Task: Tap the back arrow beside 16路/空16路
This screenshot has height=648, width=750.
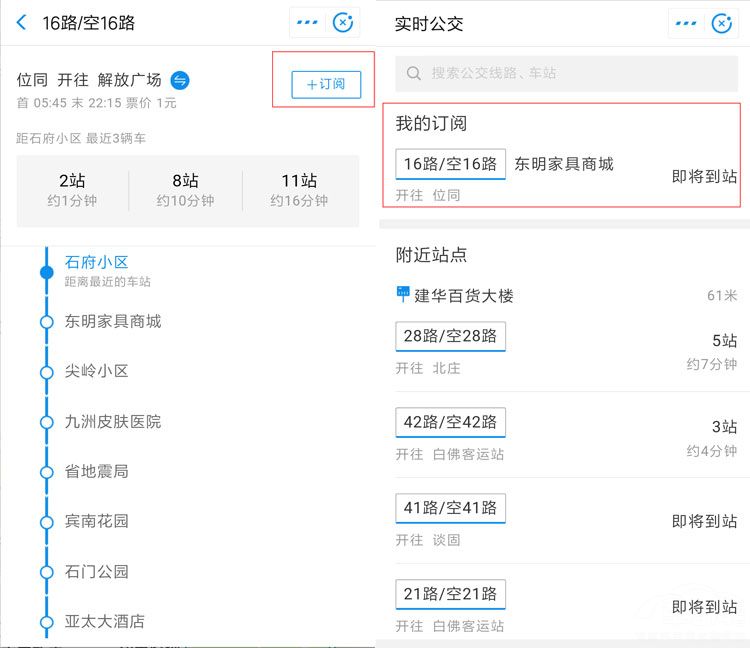Action: click(21, 23)
